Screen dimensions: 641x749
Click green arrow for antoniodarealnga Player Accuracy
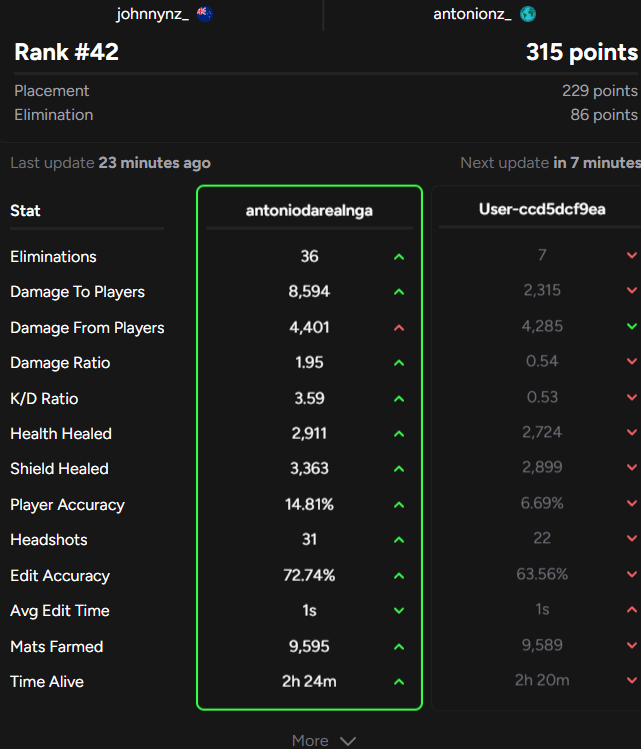tap(399, 505)
